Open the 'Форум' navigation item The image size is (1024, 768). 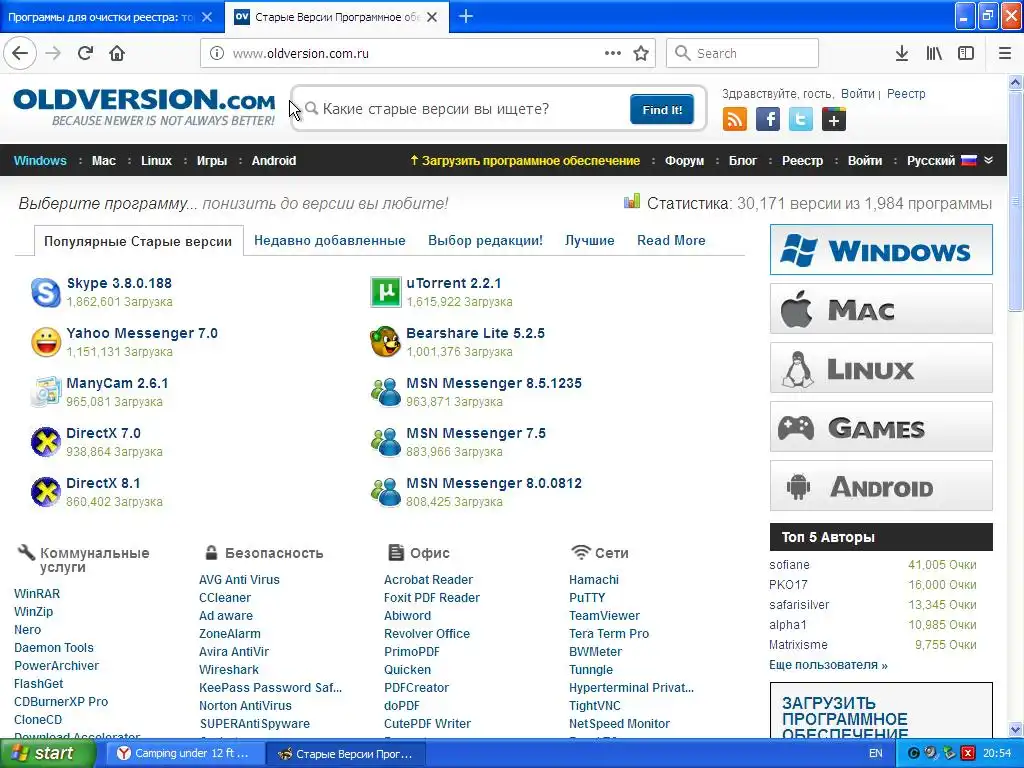(x=684, y=161)
